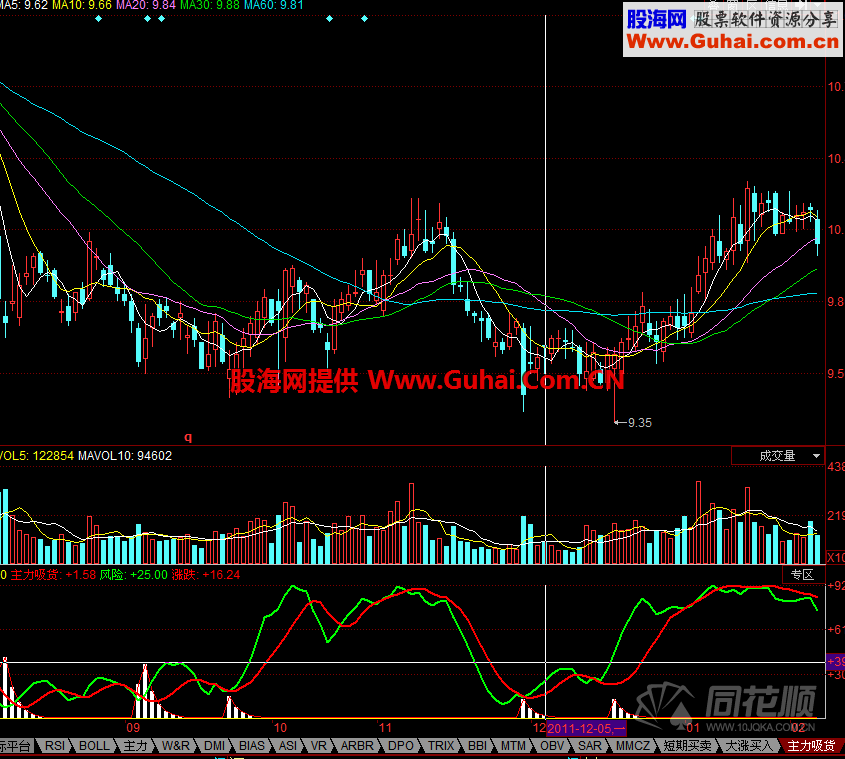The width and height of the screenshot is (845, 759).
Task: Switch to the MMCZ indicator tab
Action: (633, 746)
